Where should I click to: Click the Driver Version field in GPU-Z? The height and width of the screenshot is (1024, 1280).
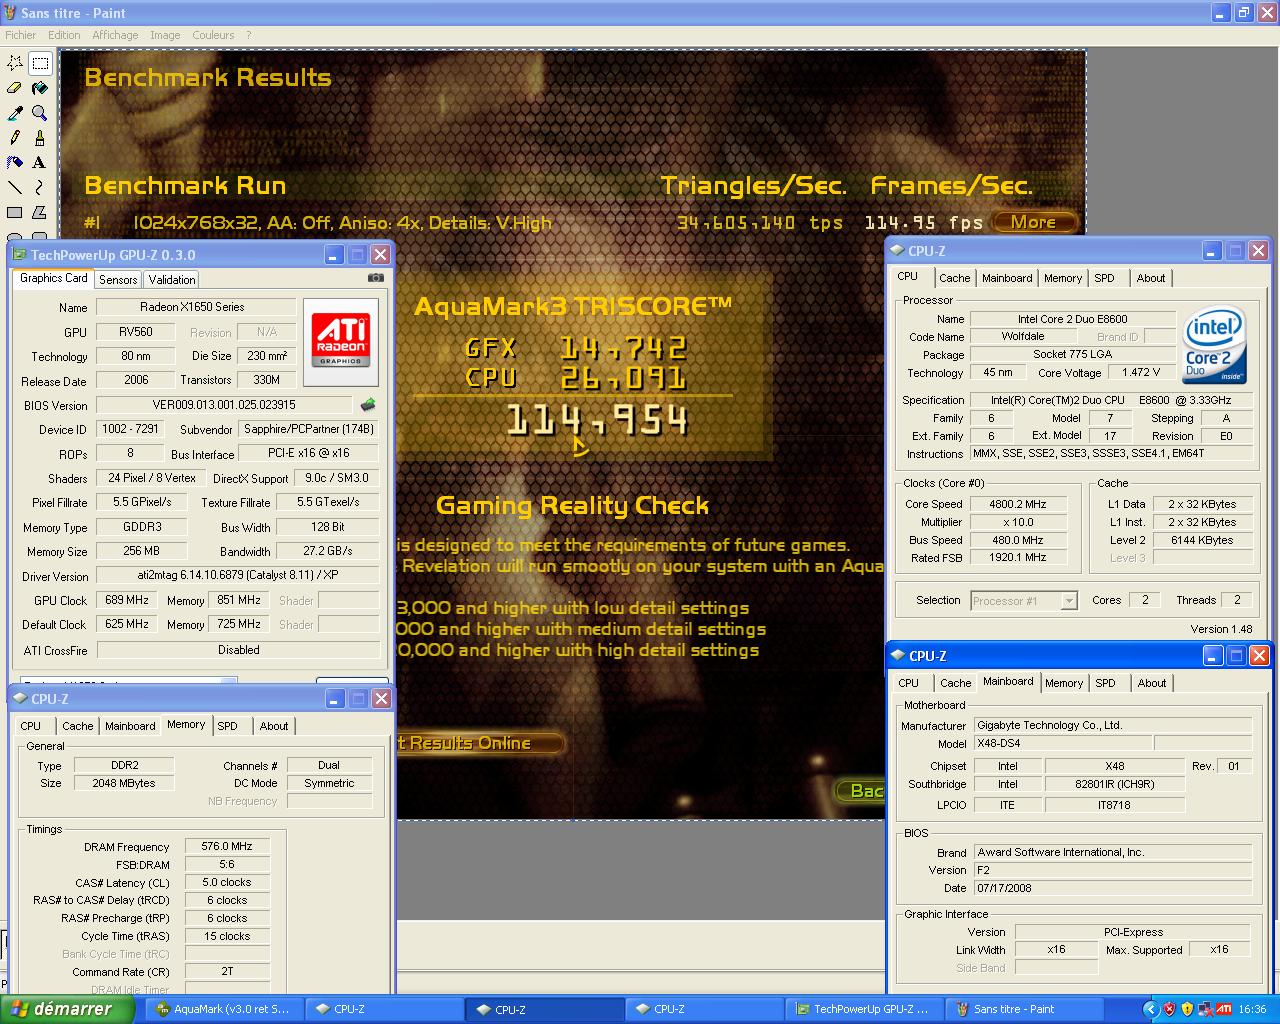tap(237, 576)
